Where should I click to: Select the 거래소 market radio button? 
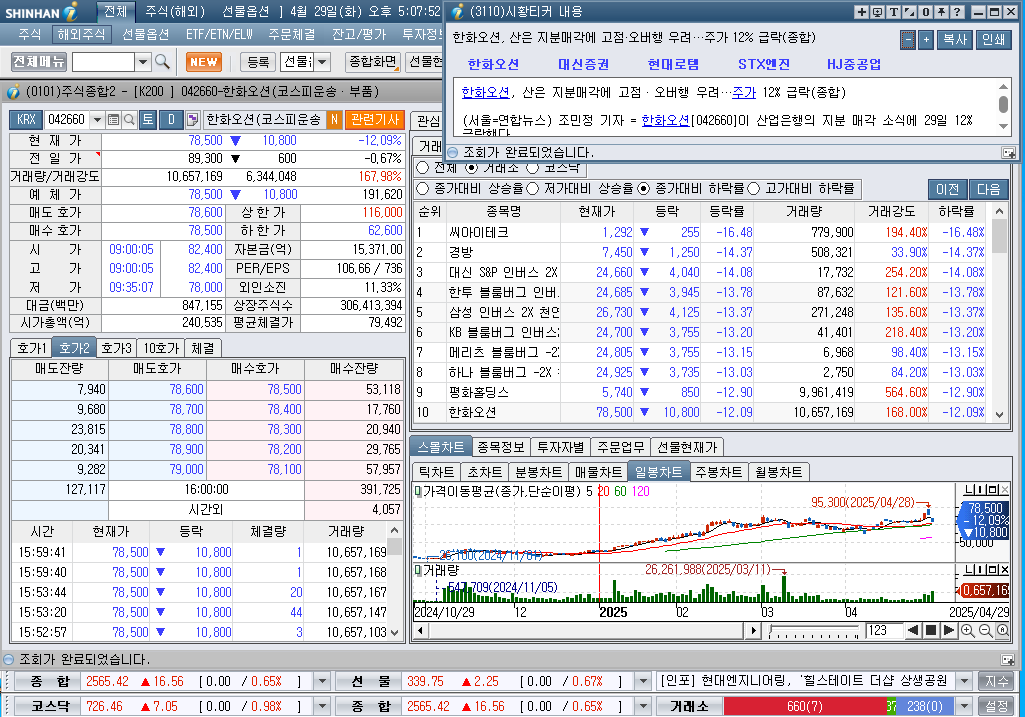pyautogui.click(x=471, y=168)
